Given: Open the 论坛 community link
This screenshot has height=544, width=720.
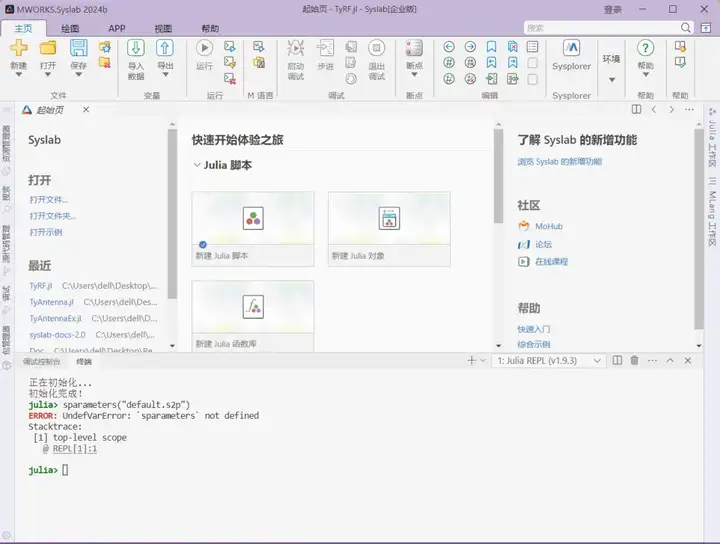Looking at the screenshot, I should coord(543,244).
